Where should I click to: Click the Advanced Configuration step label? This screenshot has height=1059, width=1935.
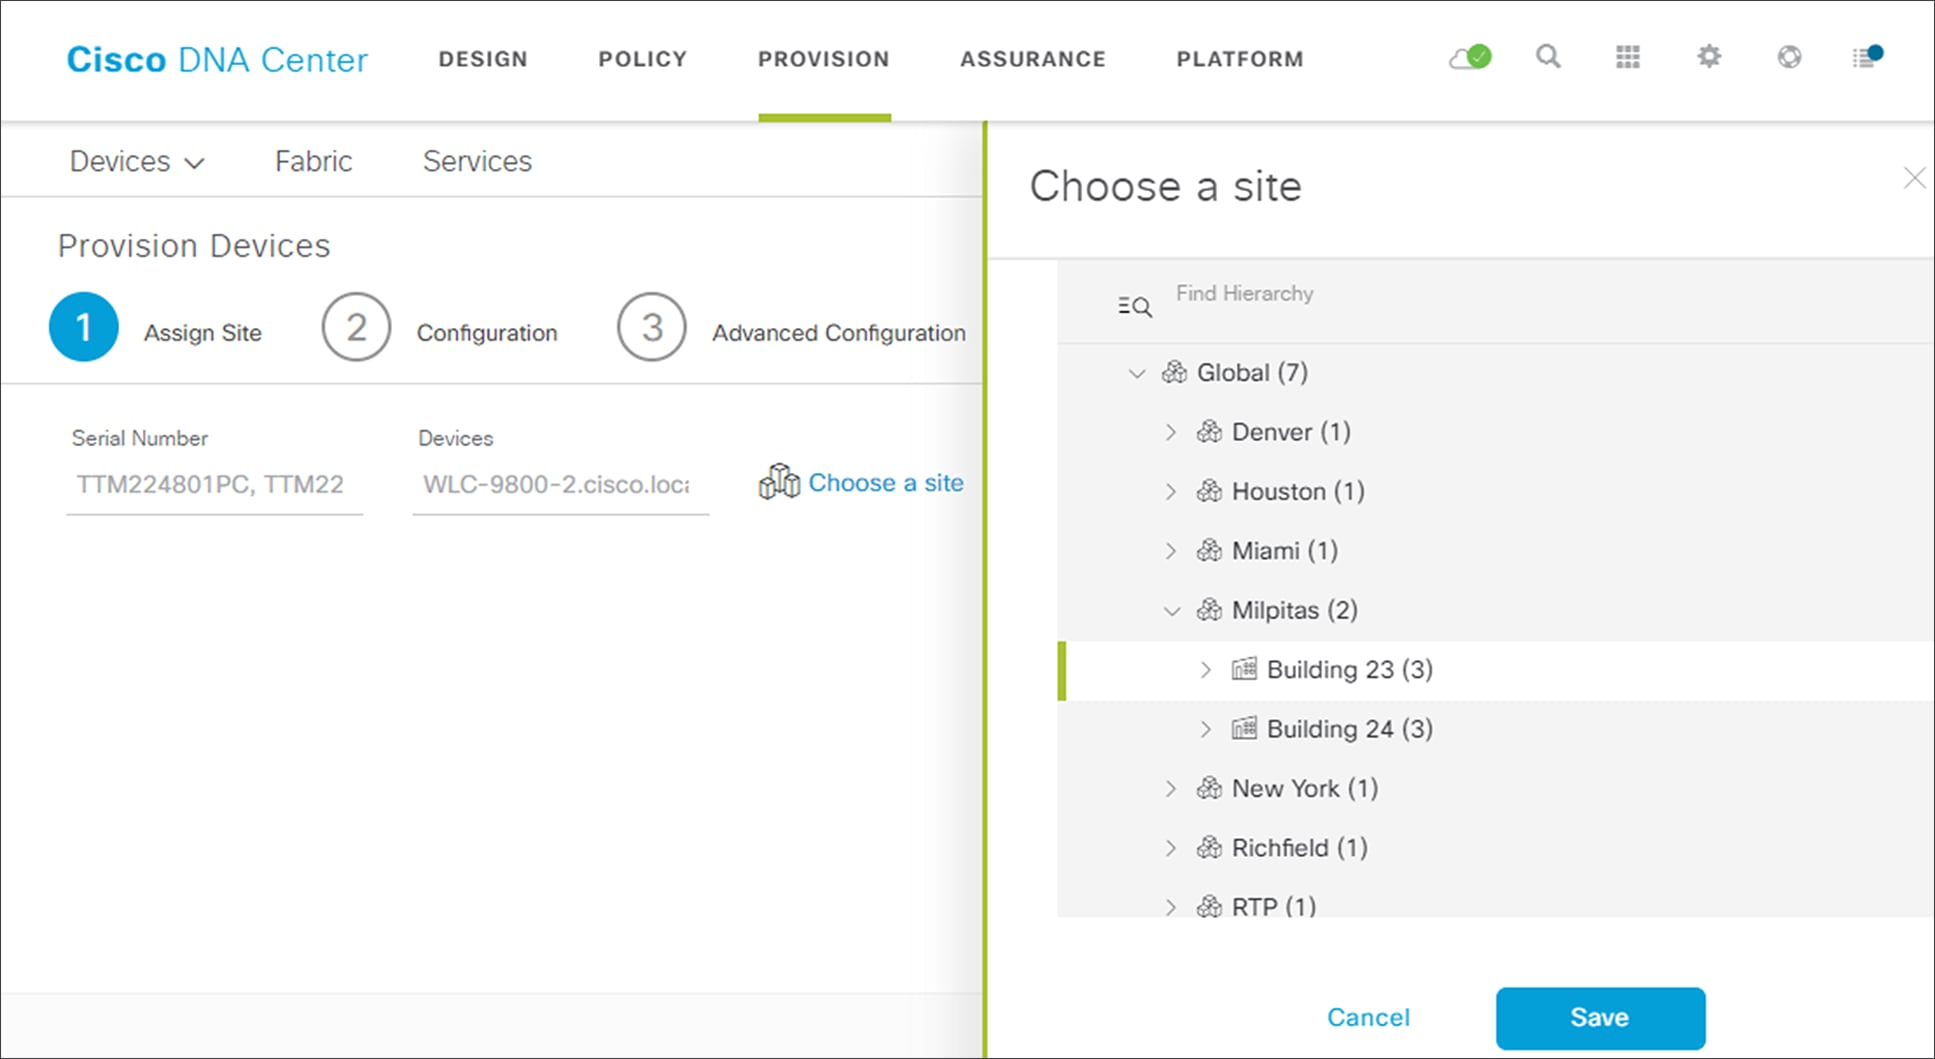click(839, 333)
